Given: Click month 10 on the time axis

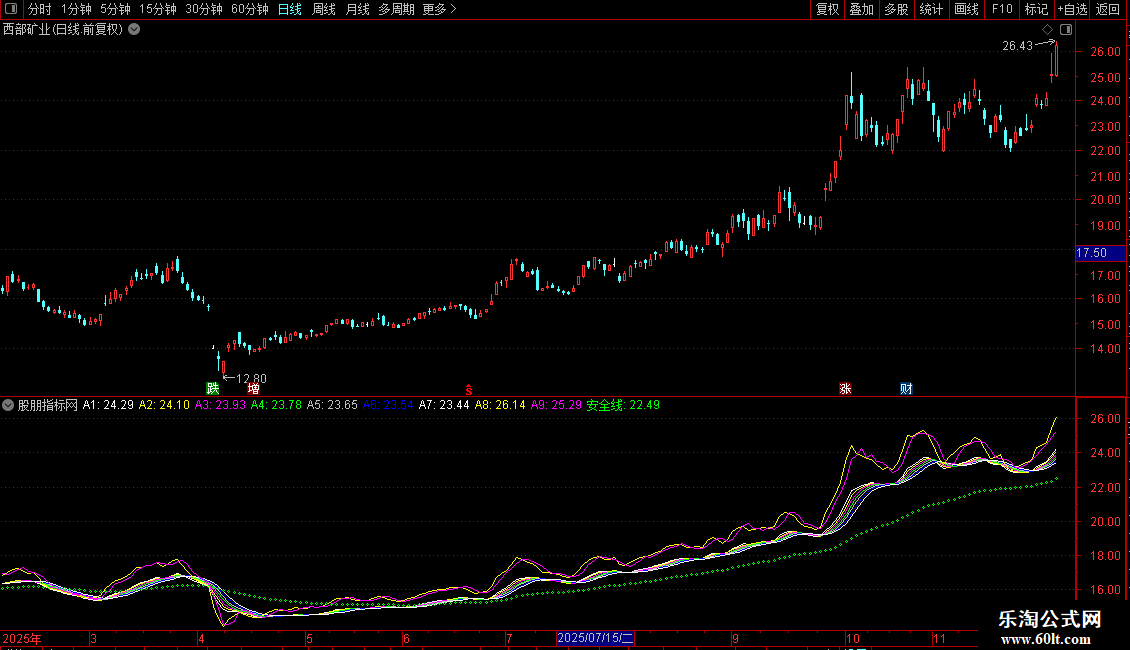Looking at the screenshot, I should tap(853, 638).
